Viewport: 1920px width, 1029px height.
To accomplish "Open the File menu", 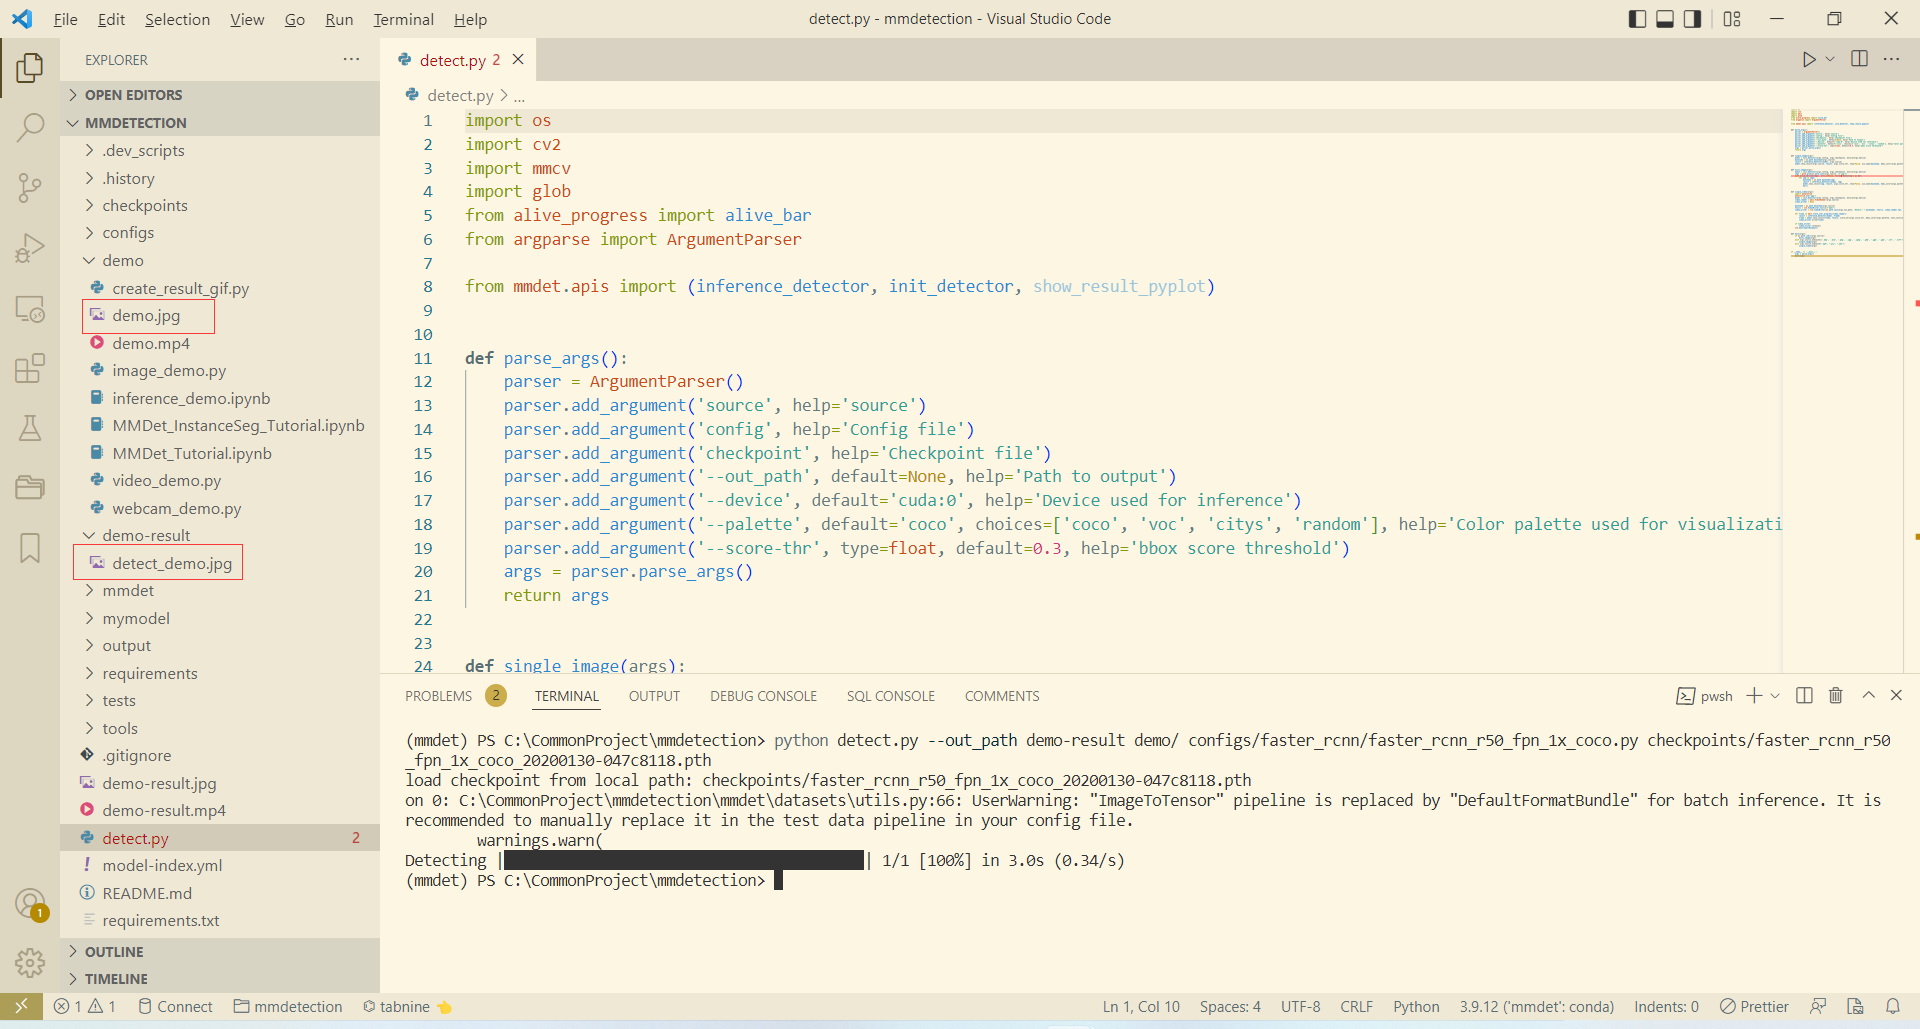I will [x=65, y=19].
